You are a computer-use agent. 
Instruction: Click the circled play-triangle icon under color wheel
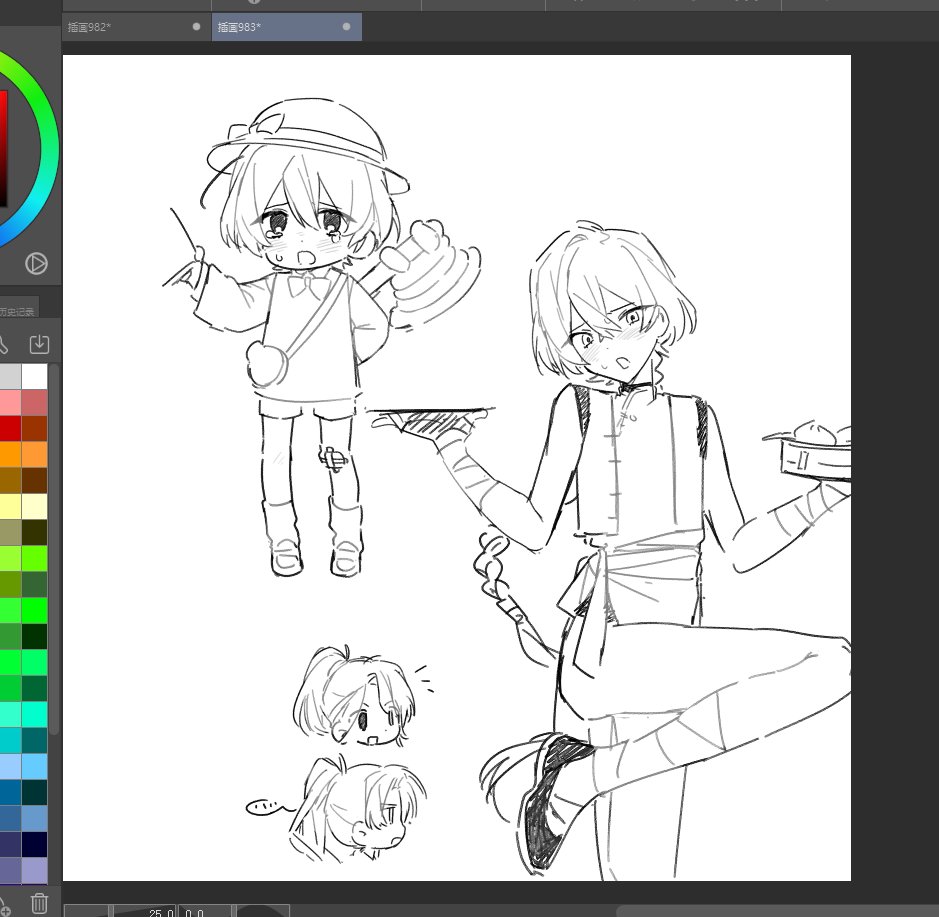(36, 264)
